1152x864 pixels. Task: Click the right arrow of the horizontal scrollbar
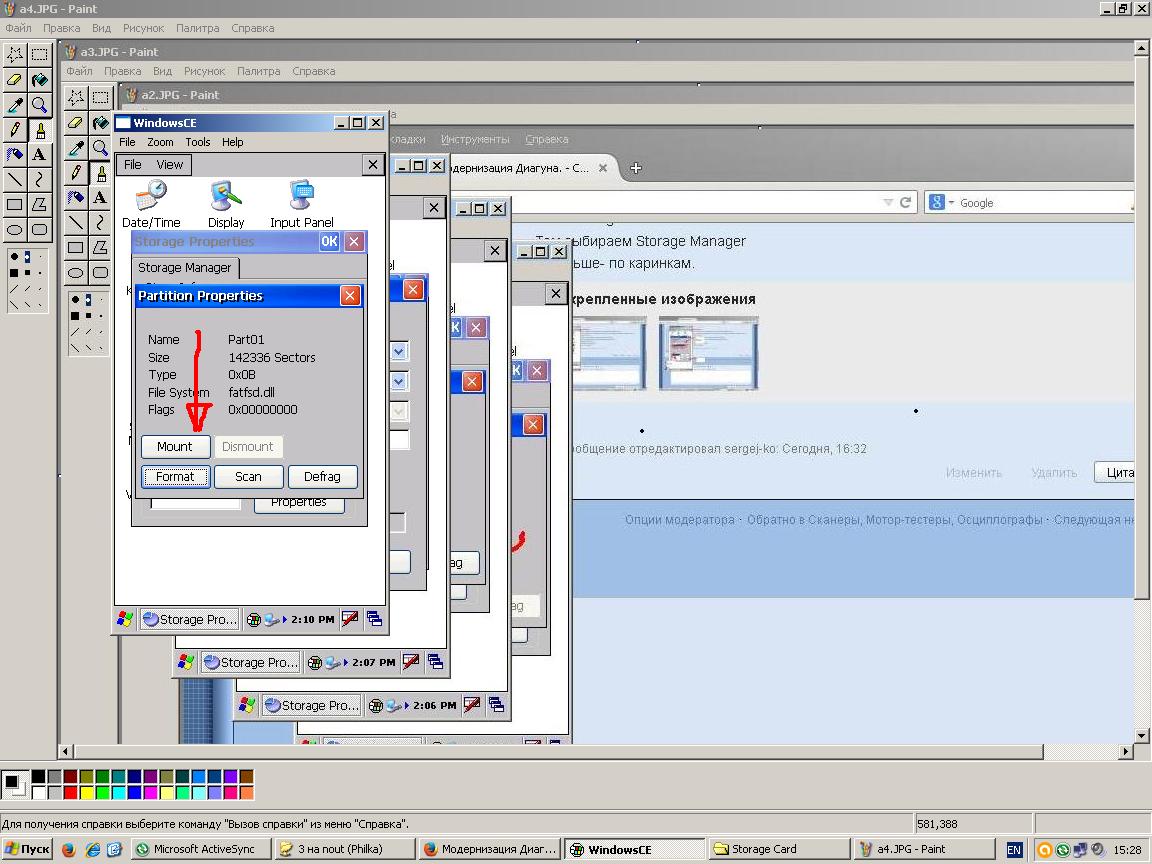pos(1126,752)
